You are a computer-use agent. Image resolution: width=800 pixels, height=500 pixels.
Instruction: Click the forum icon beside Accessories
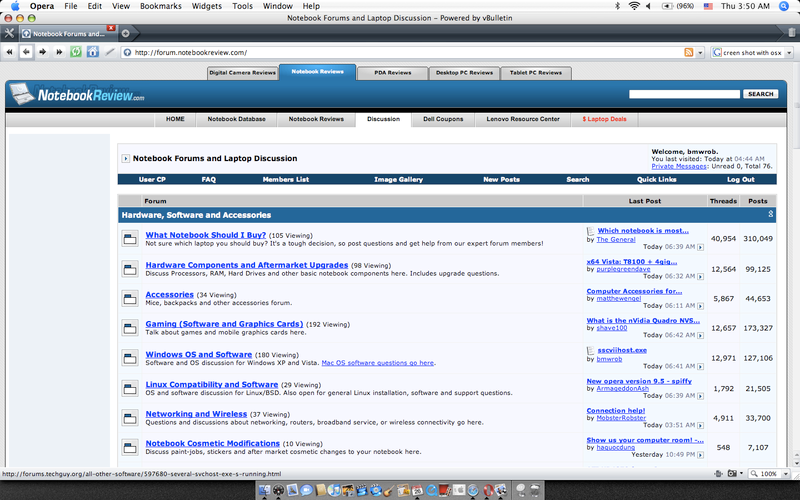click(130, 298)
